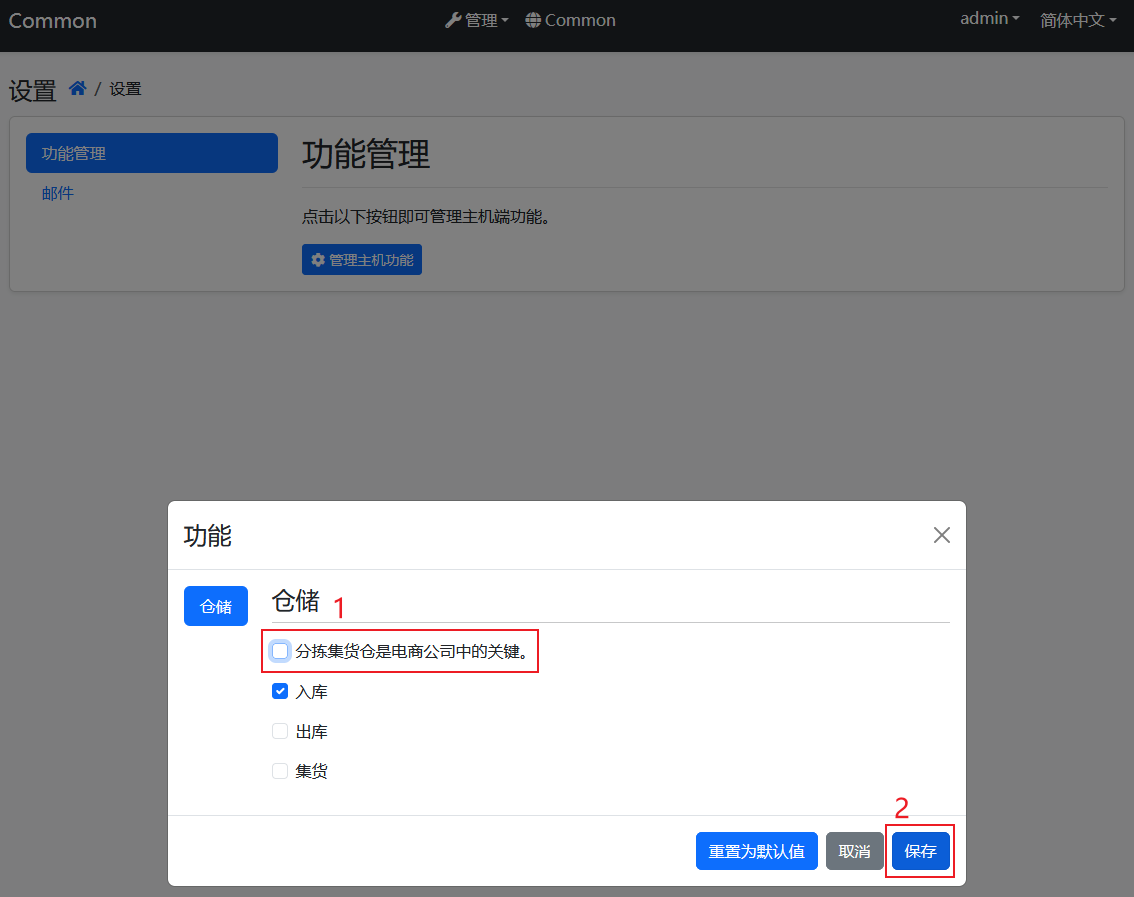1134x897 pixels.
Task: Click the globe icon beside Common
Action: click(533, 20)
